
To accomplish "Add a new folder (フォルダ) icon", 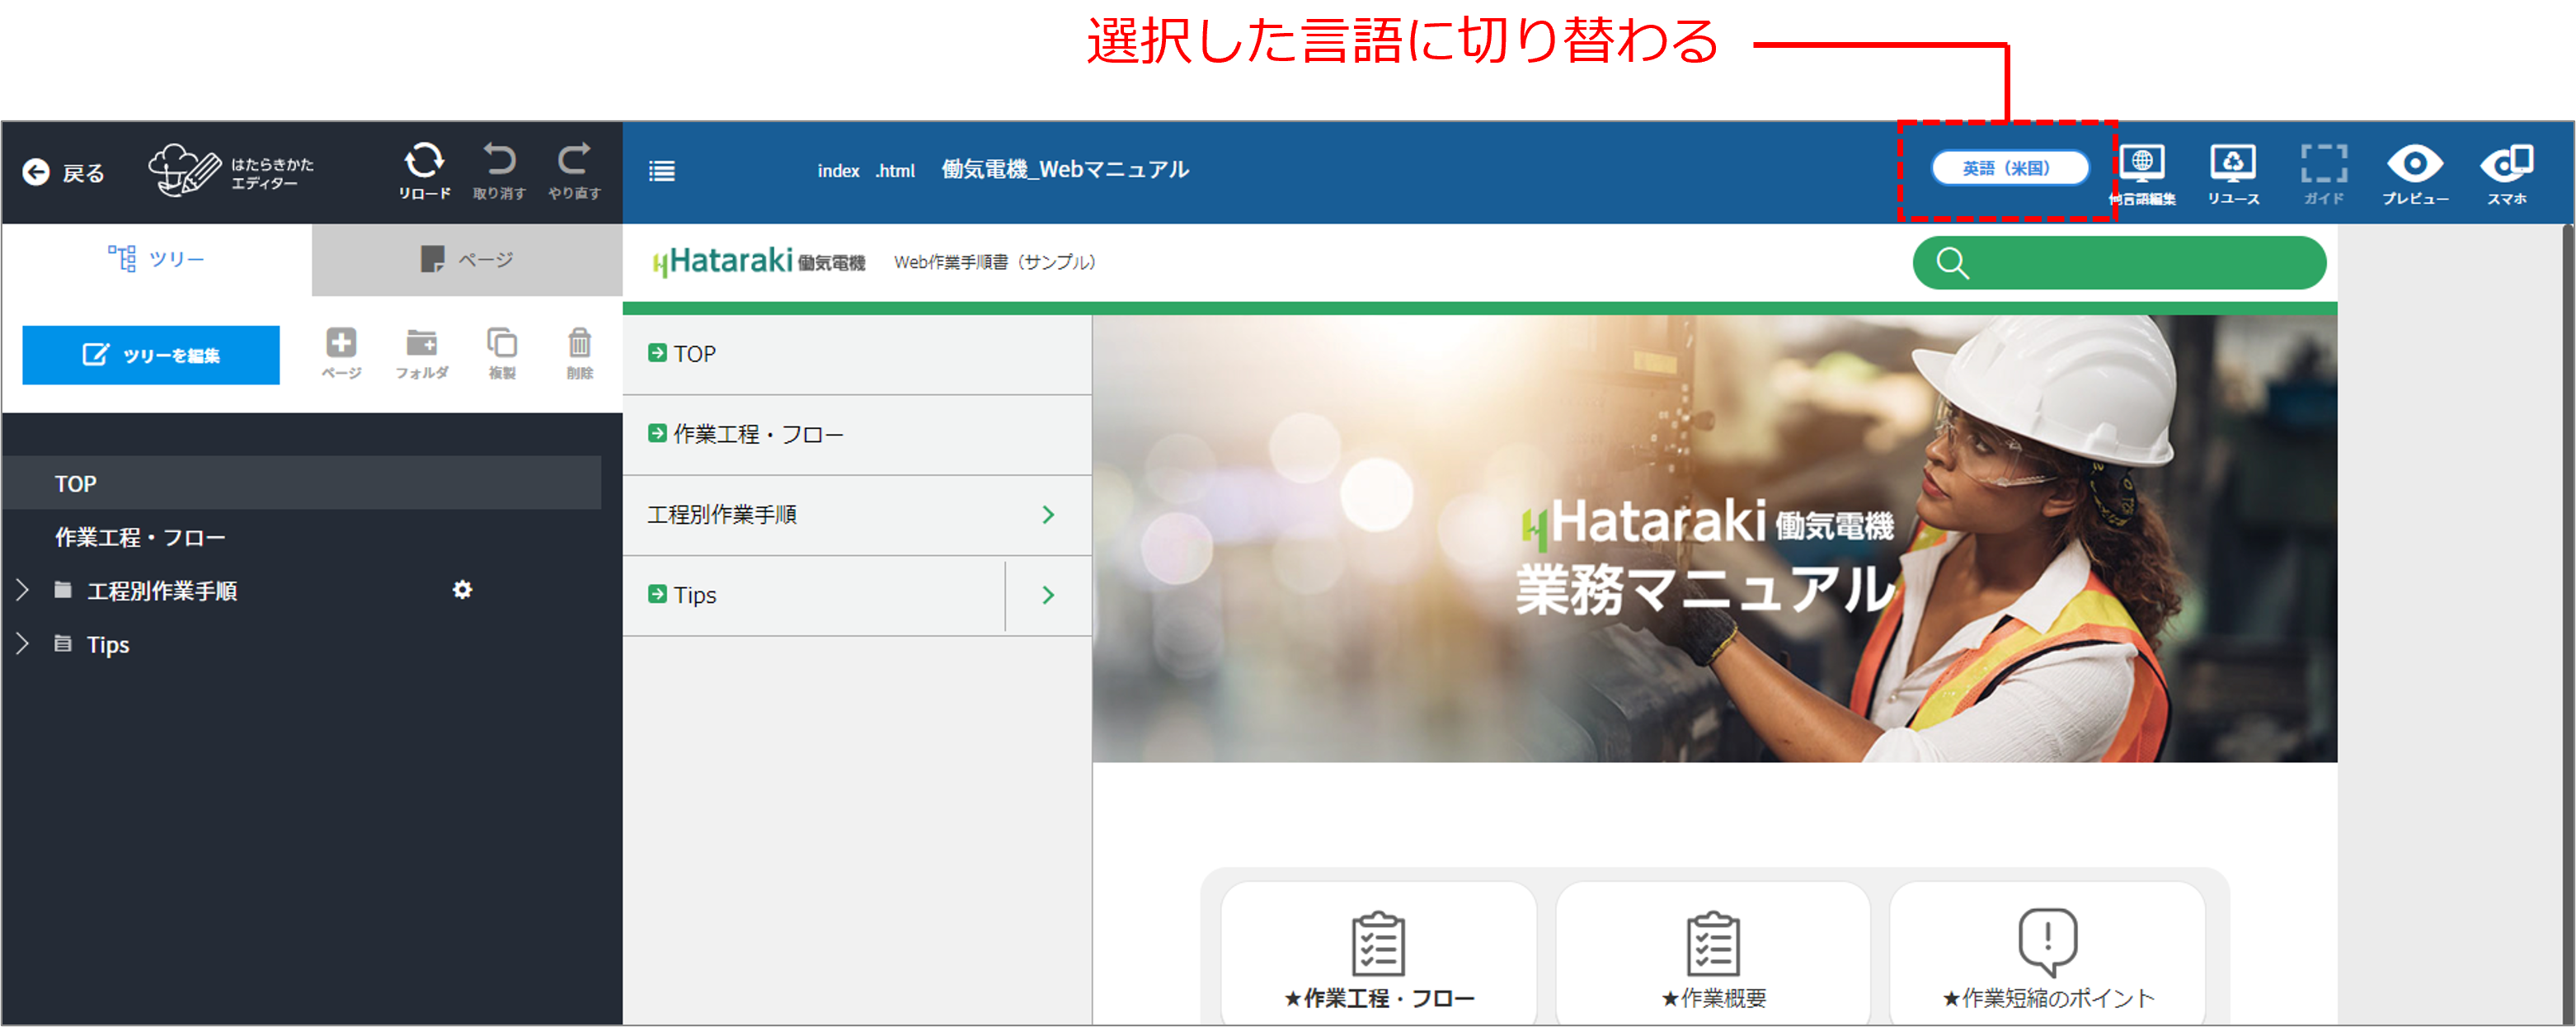I will coord(421,345).
